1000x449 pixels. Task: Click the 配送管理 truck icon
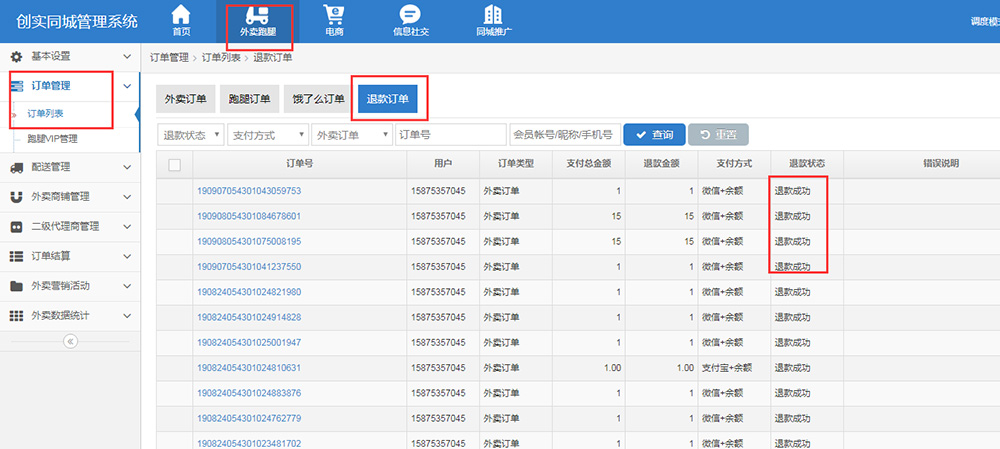point(16,167)
